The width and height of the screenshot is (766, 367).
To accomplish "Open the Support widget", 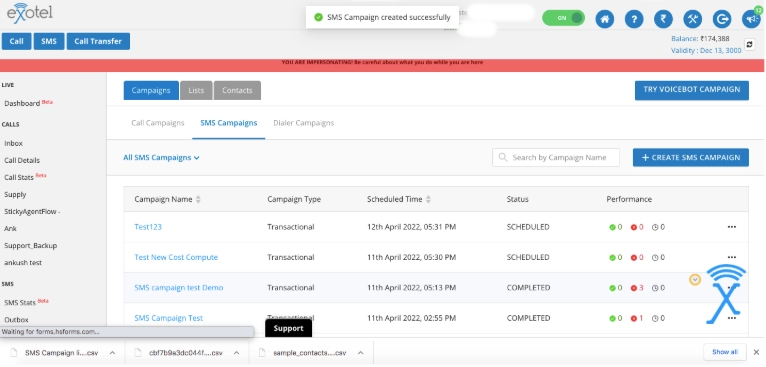I will pos(288,328).
